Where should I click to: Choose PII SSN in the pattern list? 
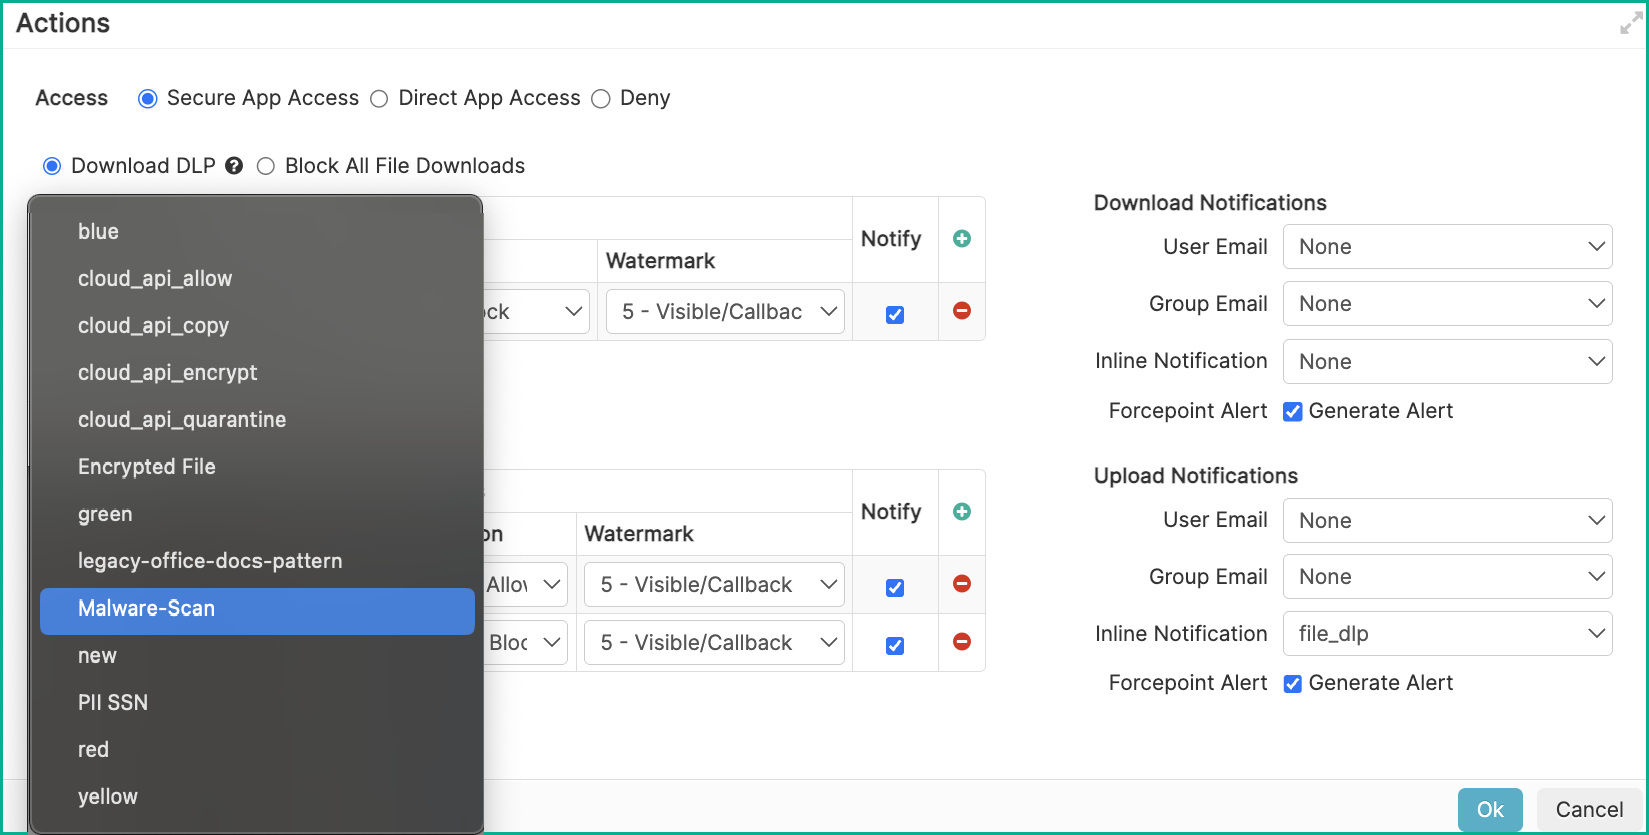(113, 703)
